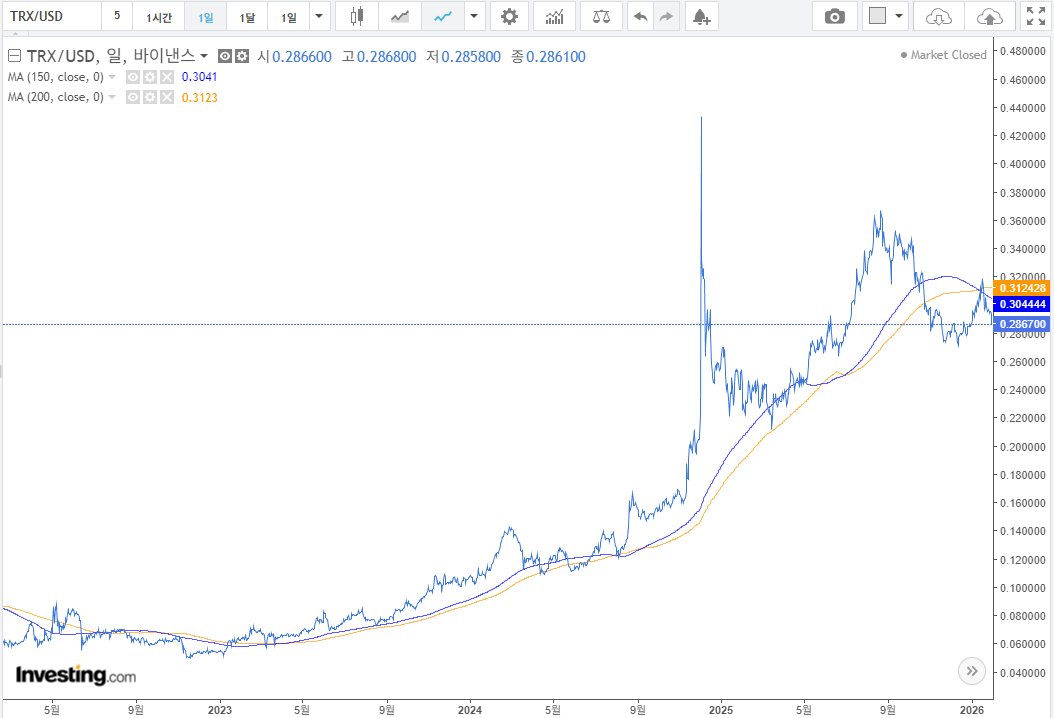Redo the chart action
Screen dimensions: 1054x718
coord(666,16)
